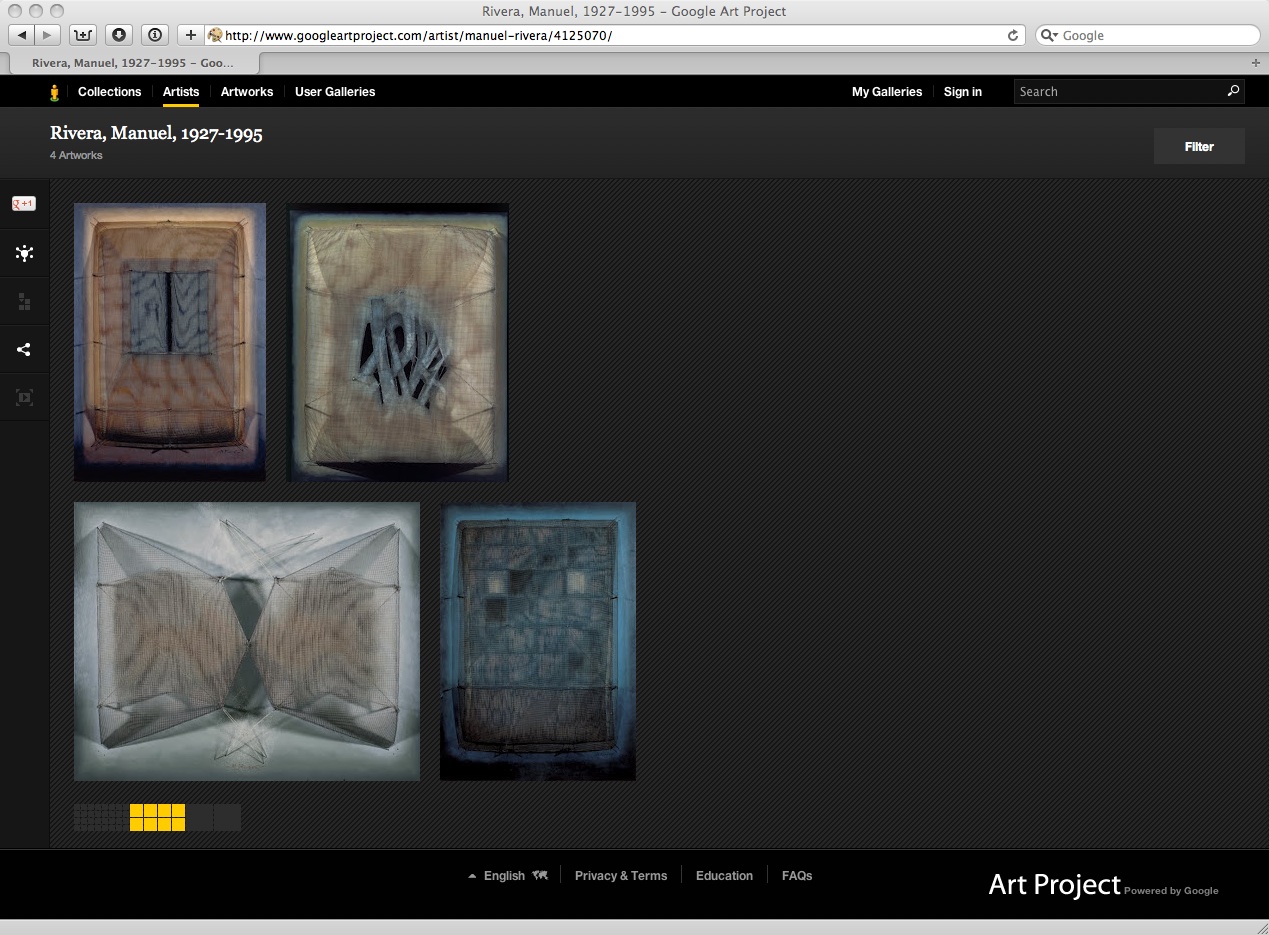This screenshot has height=935, width=1269.
Task: Go forward with Safari forward arrow
Action: [48, 35]
